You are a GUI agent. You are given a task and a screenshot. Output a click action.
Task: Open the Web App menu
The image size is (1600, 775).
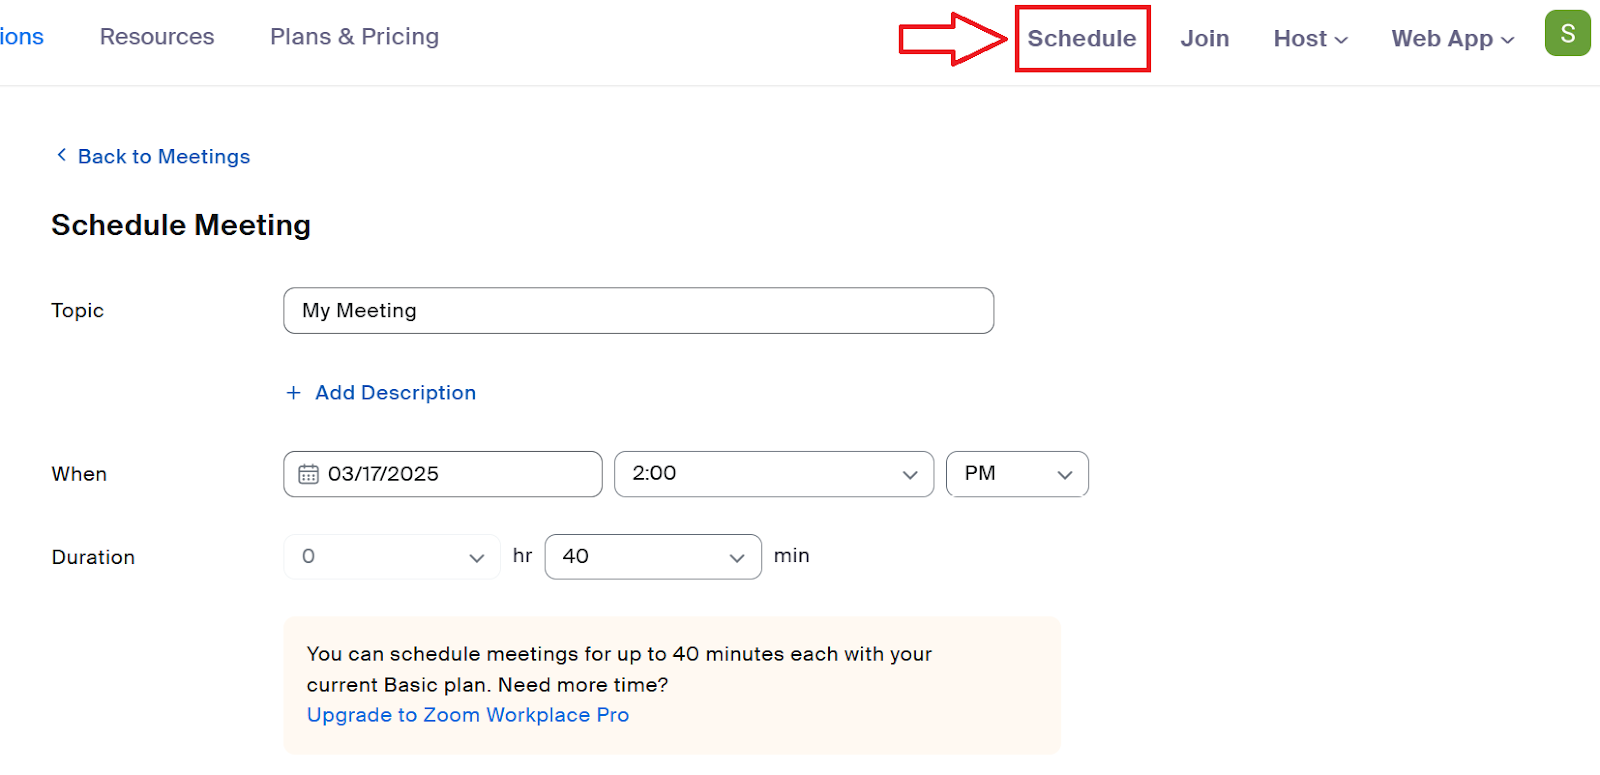click(1441, 39)
